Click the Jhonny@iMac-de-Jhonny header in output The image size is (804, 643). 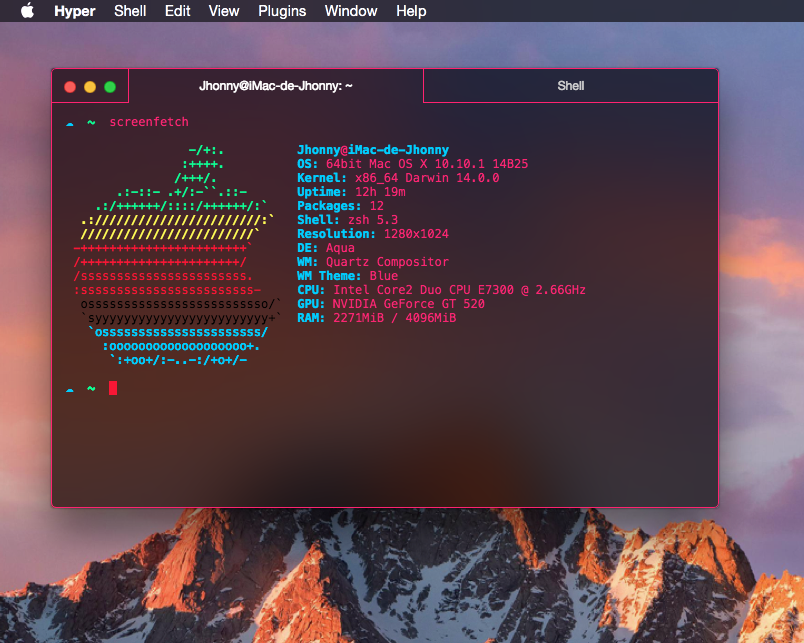click(373, 150)
